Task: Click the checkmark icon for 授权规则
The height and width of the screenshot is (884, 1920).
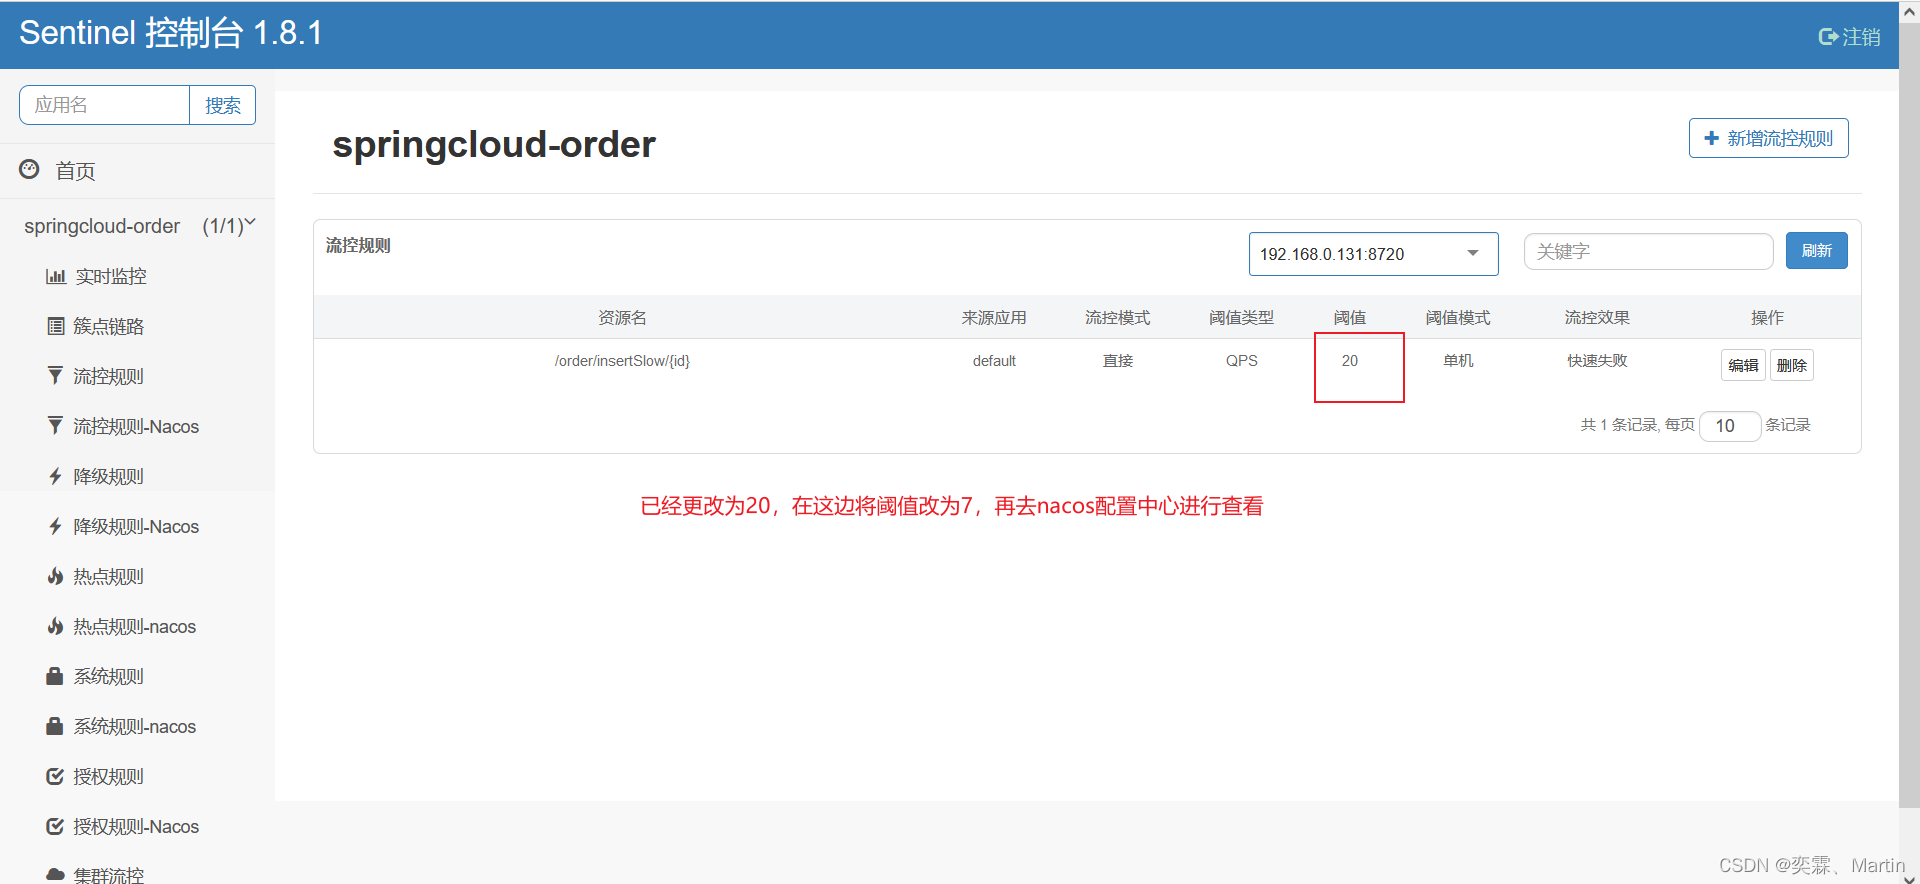Action: [x=56, y=776]
